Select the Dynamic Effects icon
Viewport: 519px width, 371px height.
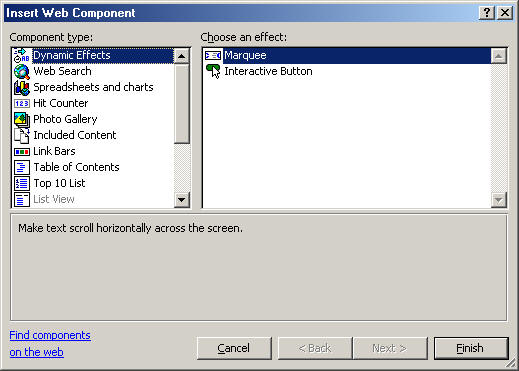22,55
